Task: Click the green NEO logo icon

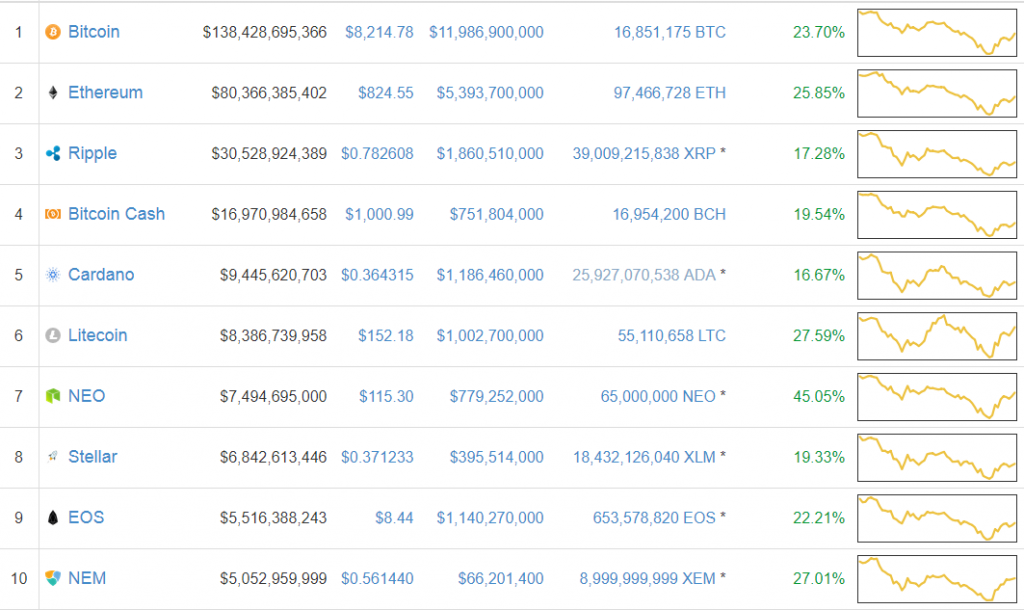Action: (53, 396)
